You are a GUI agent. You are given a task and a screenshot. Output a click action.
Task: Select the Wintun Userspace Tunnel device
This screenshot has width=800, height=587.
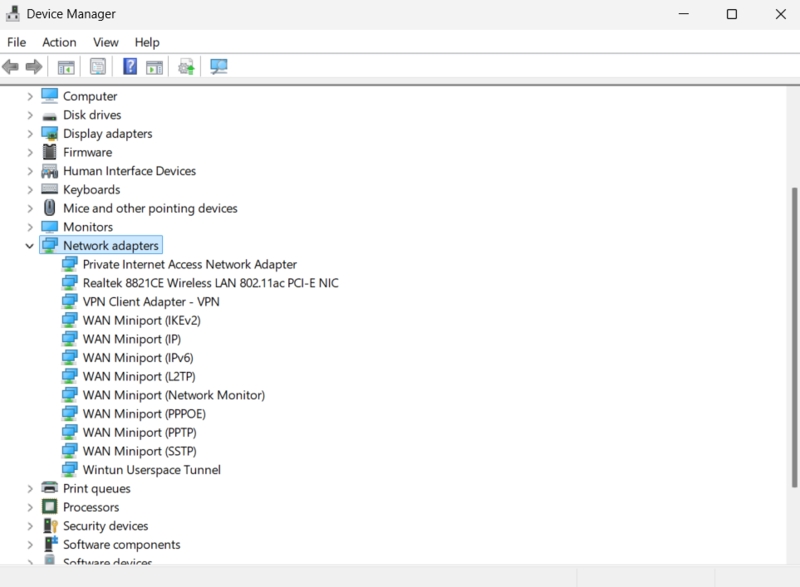click(x=151, y=470)
